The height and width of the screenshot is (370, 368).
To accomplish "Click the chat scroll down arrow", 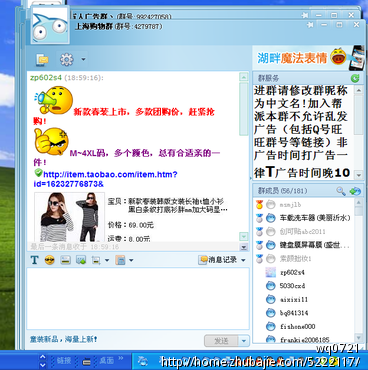I will point(244,236).
